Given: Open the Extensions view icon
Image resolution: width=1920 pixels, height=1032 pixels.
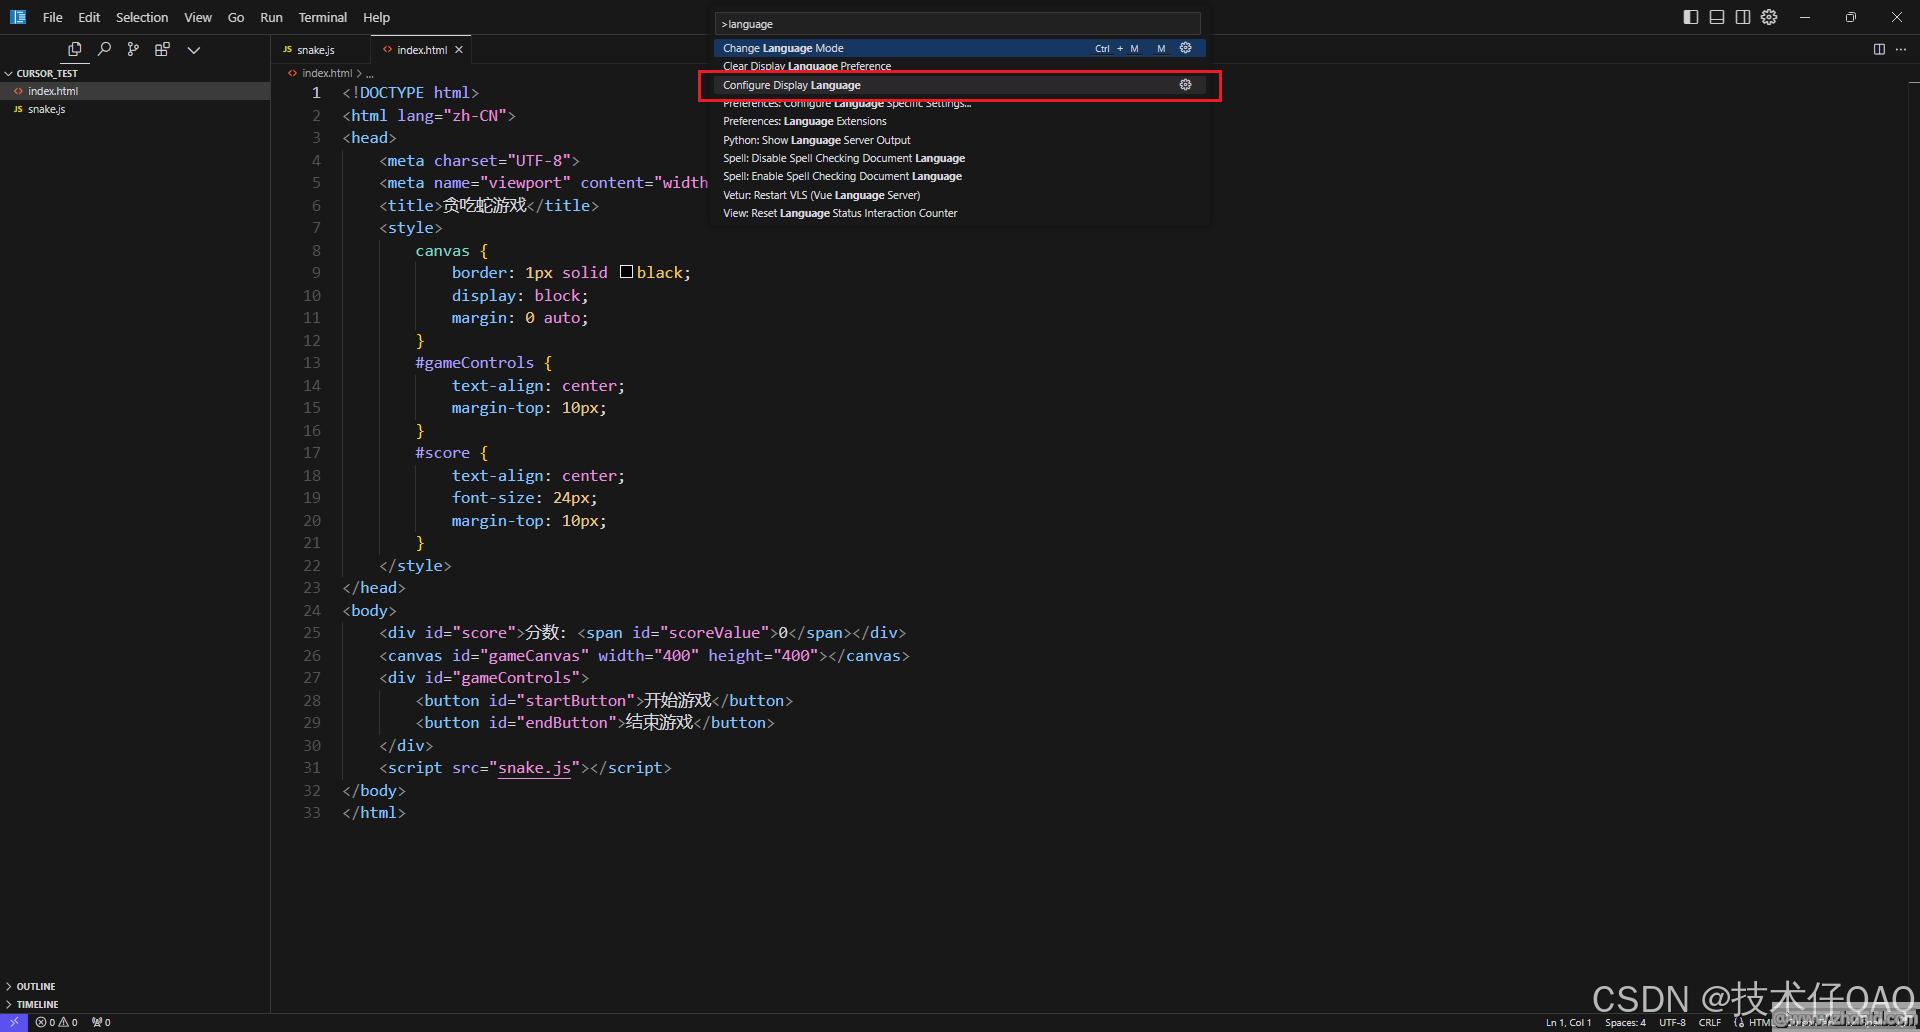Looking at the screenshot, I should [162, 49].
